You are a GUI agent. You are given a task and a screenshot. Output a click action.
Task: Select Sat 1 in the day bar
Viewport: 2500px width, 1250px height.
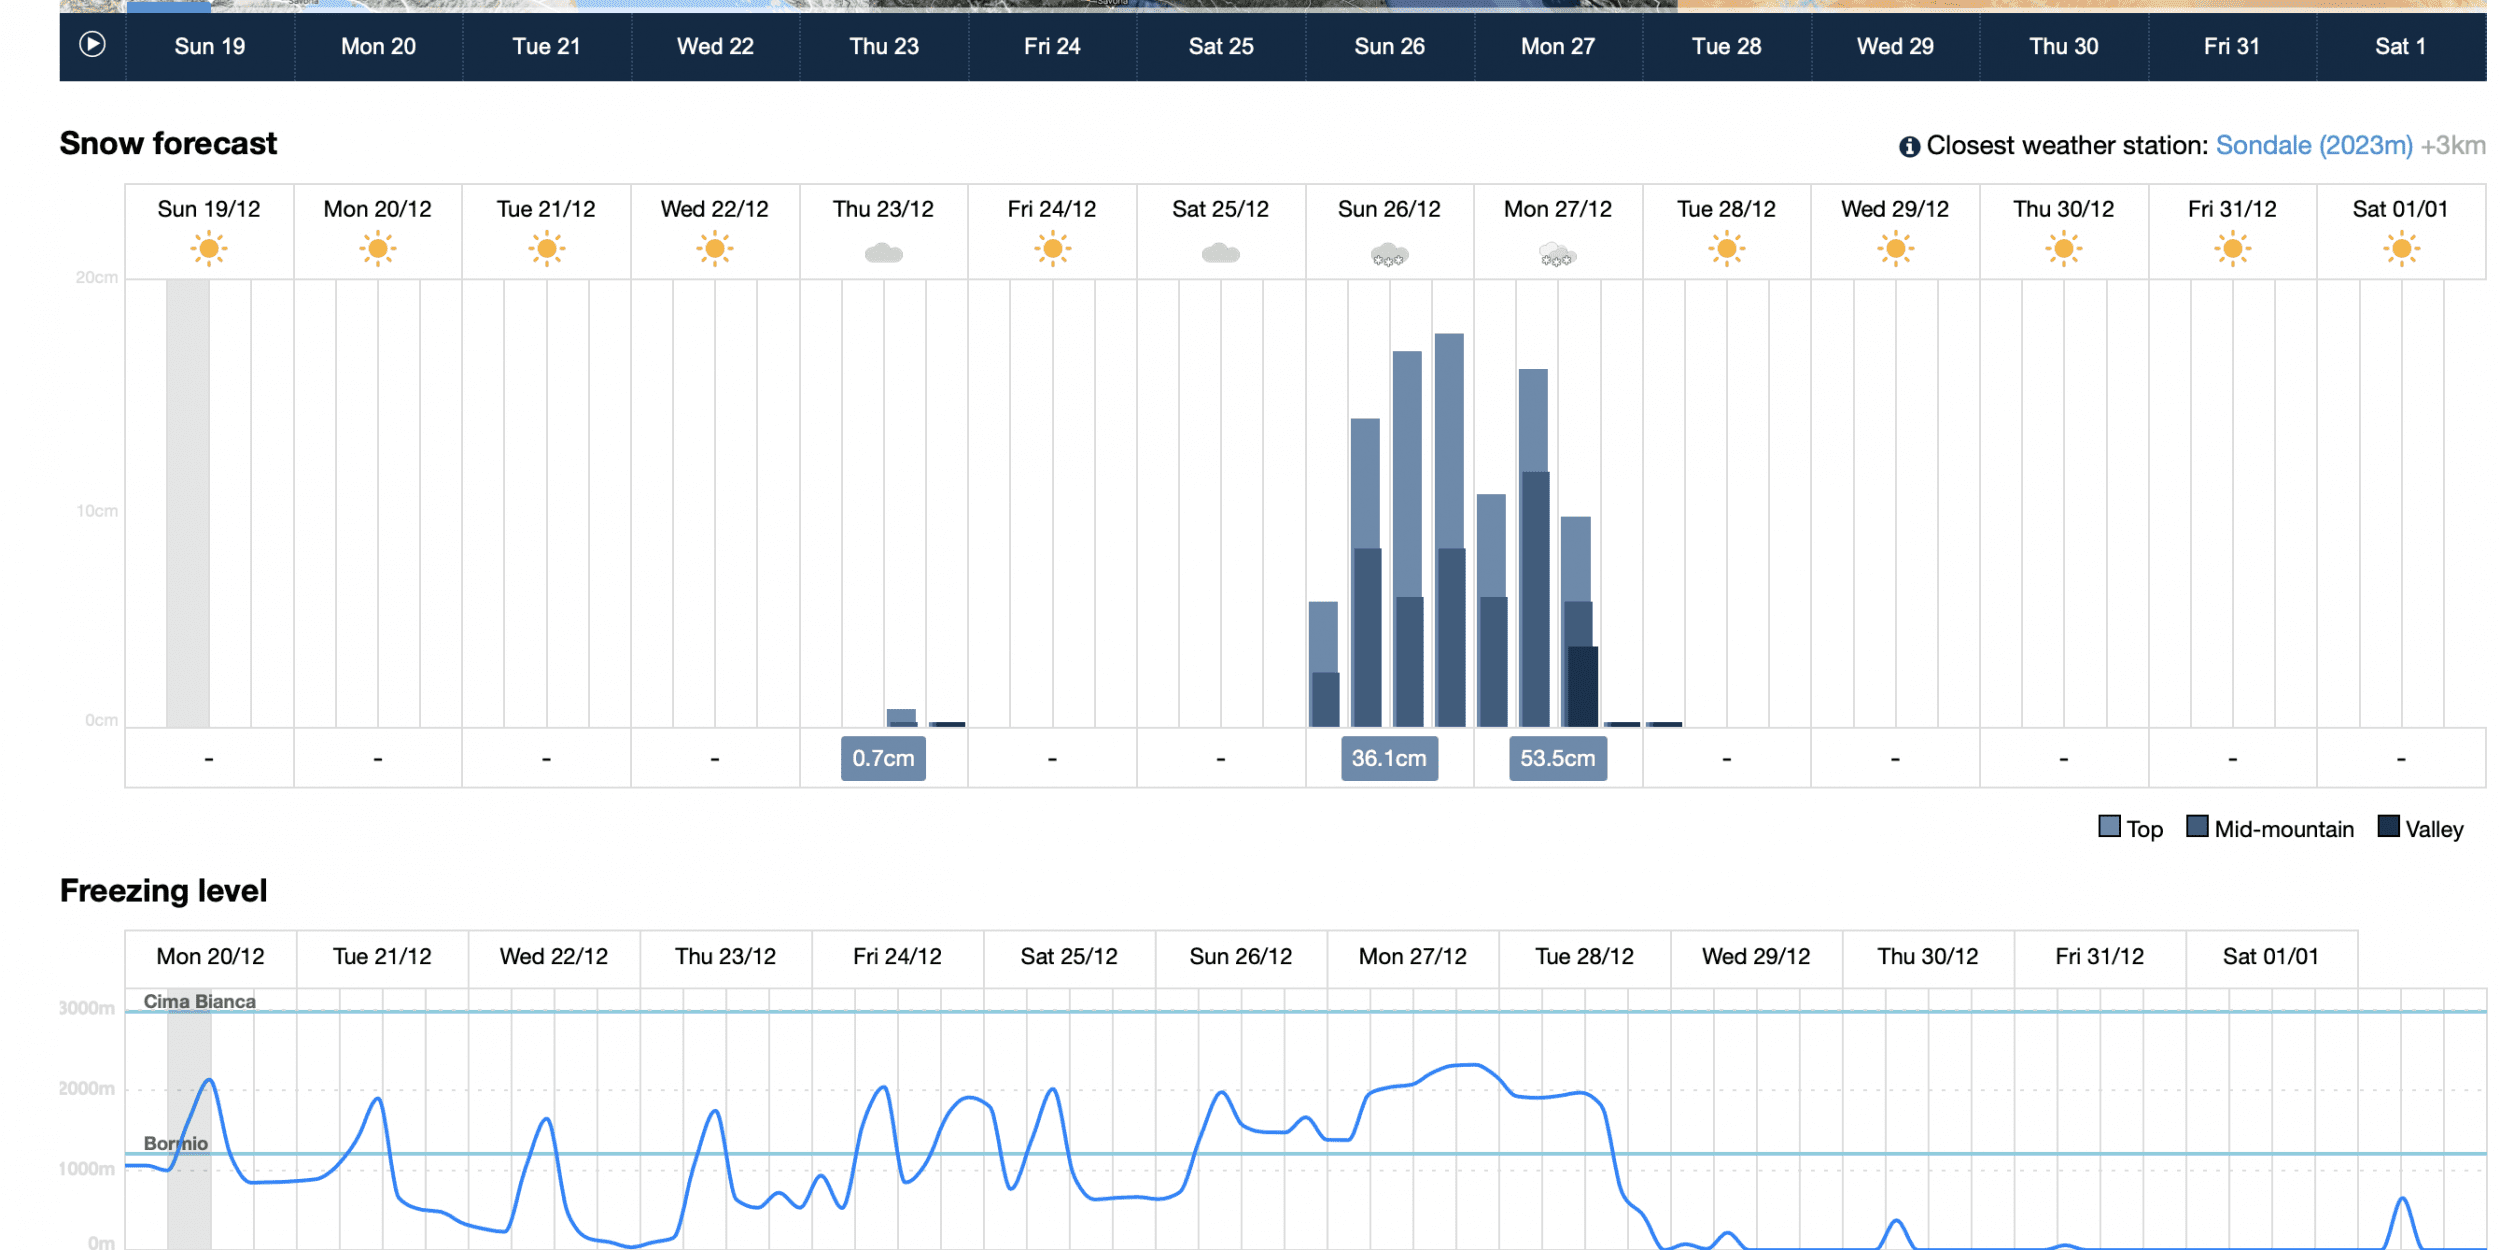[2400, 46]
